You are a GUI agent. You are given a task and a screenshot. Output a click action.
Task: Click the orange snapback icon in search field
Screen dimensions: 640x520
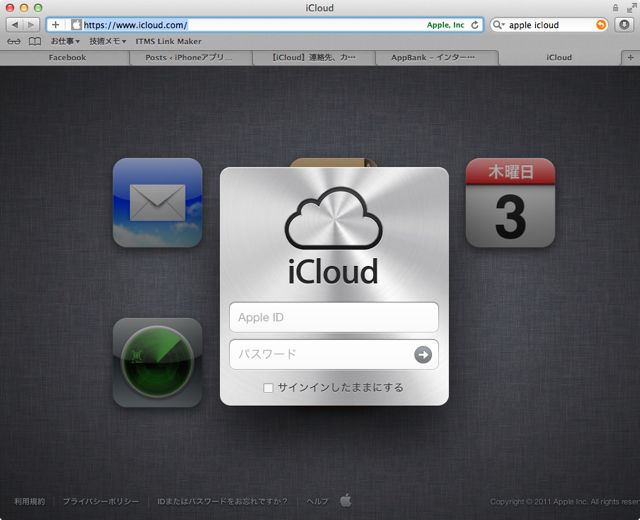(601, 25)
